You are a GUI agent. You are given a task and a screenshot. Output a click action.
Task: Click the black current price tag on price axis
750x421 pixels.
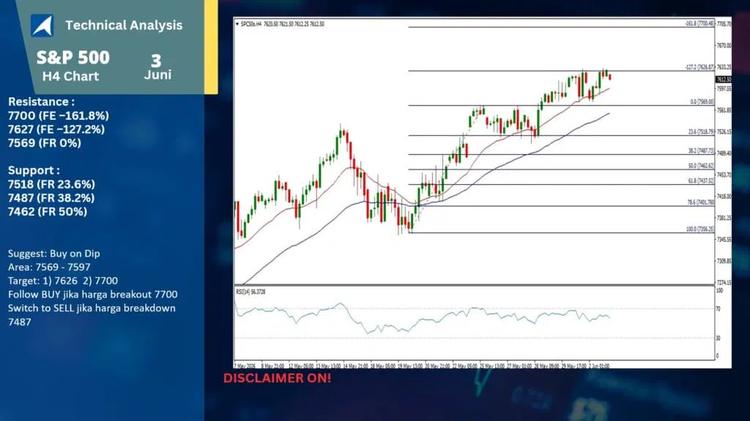point(723,79)
